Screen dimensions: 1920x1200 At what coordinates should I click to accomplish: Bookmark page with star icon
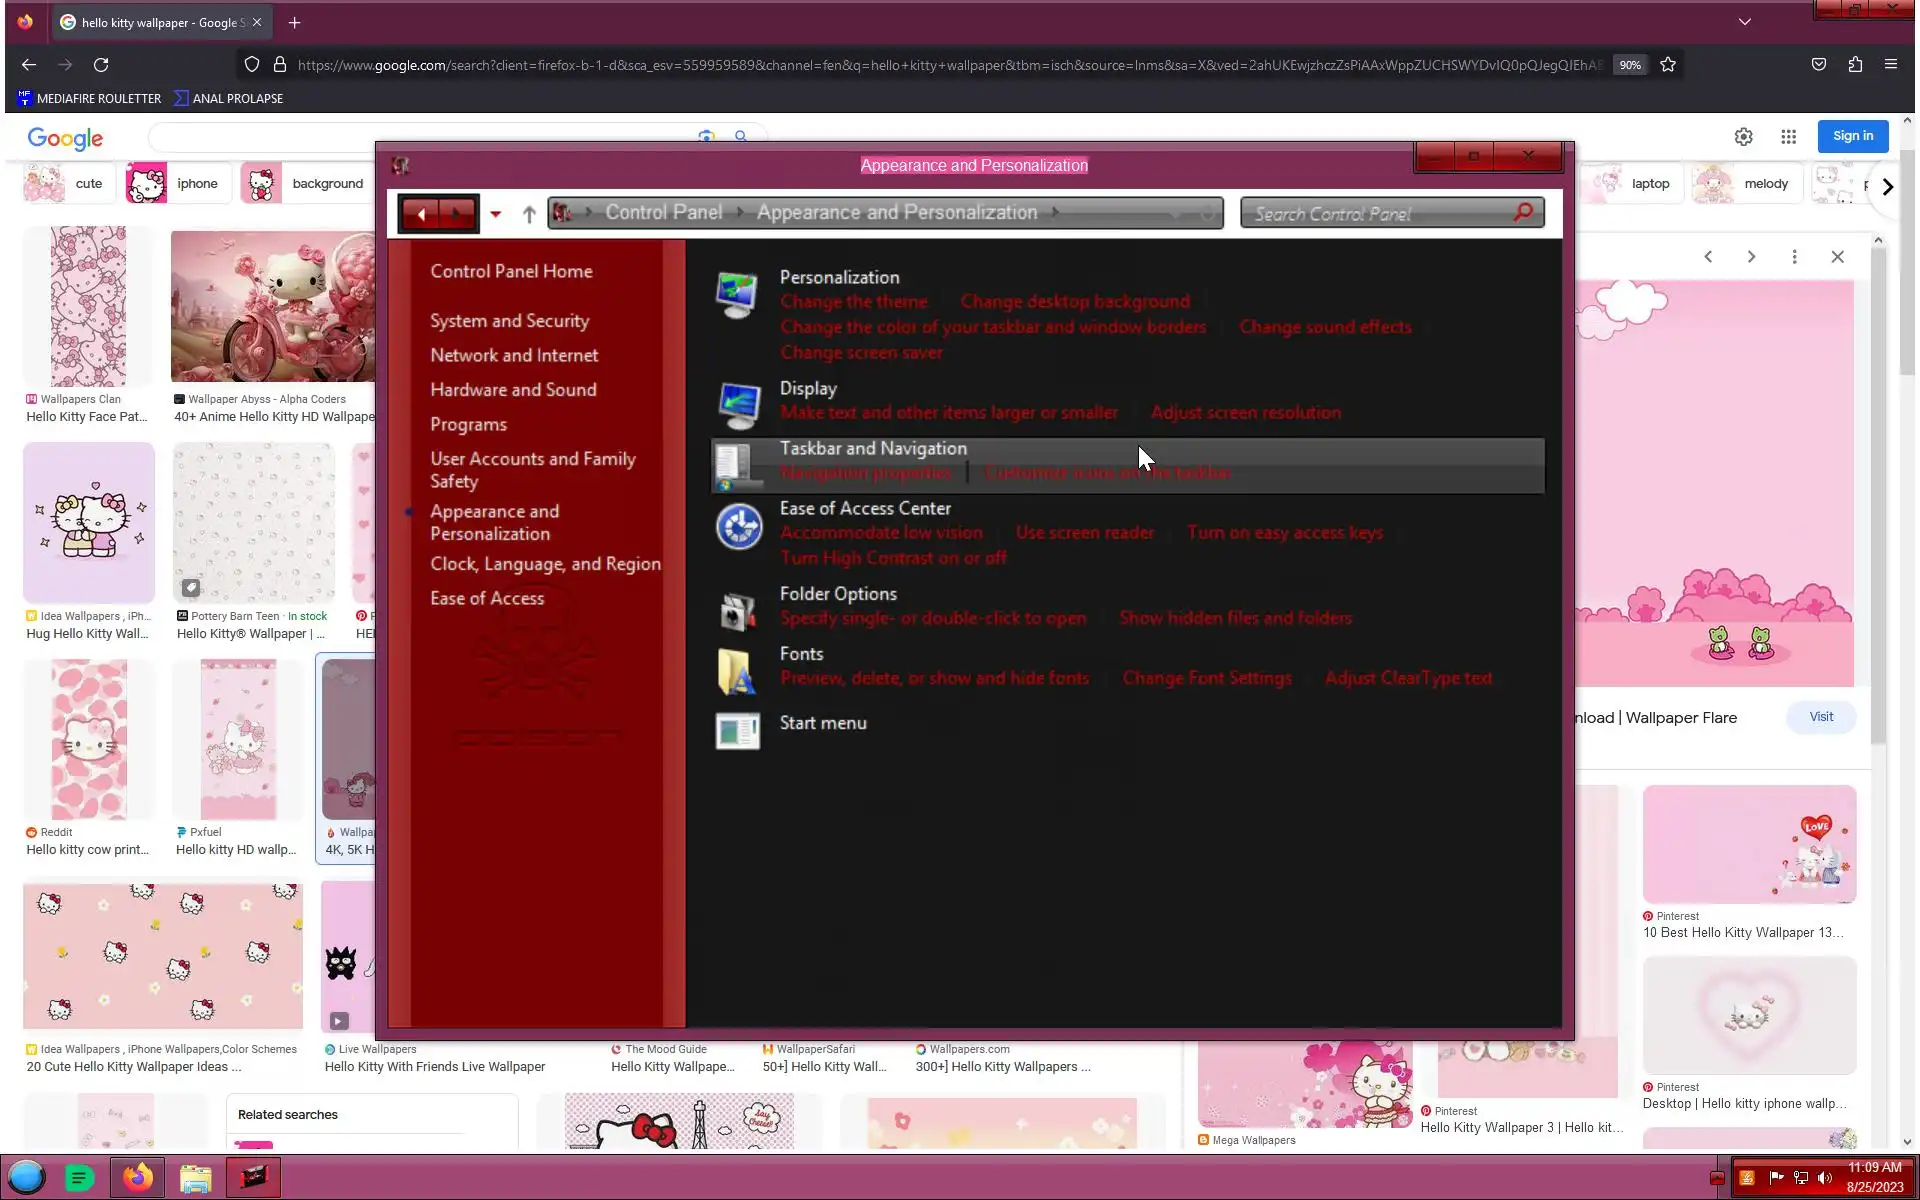tap(1668, 64)
